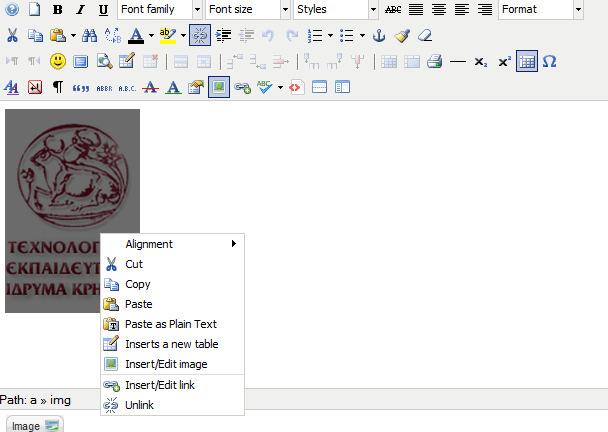
Task: Open the HTML source editor icon
Action: (296, 87)
